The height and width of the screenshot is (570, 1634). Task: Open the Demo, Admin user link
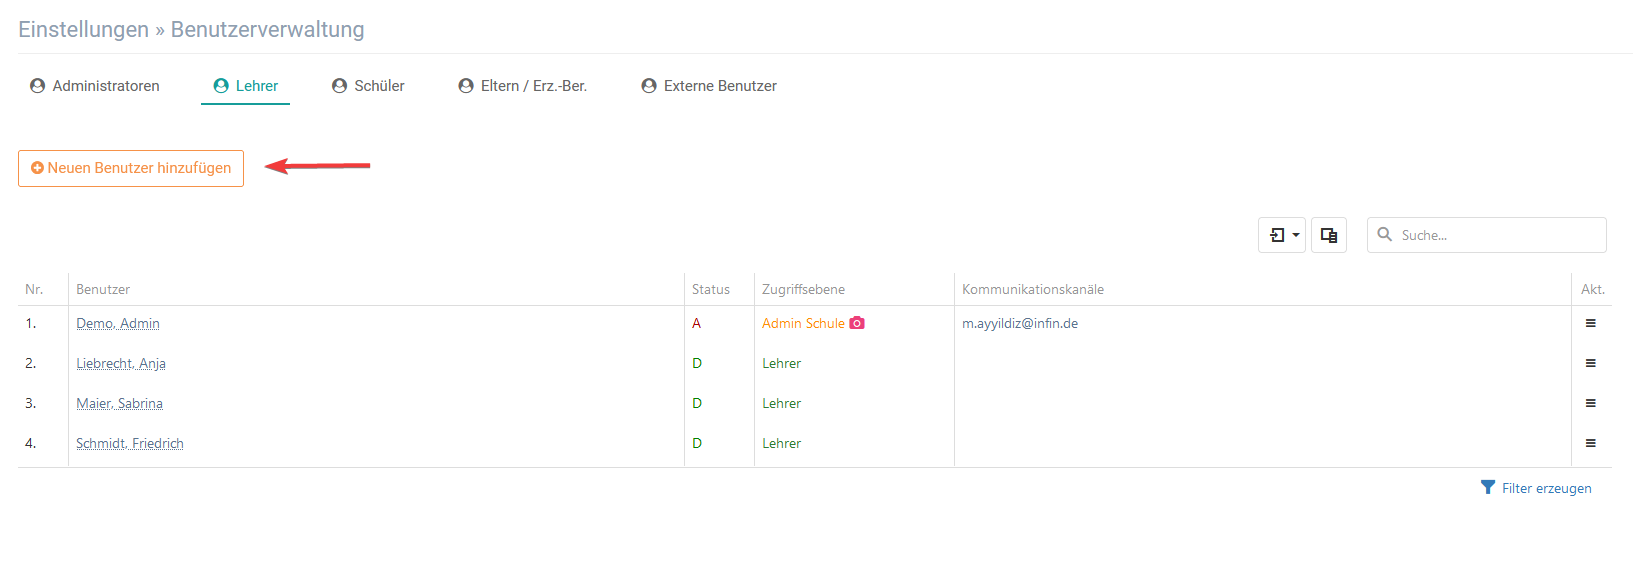[118, 323]
